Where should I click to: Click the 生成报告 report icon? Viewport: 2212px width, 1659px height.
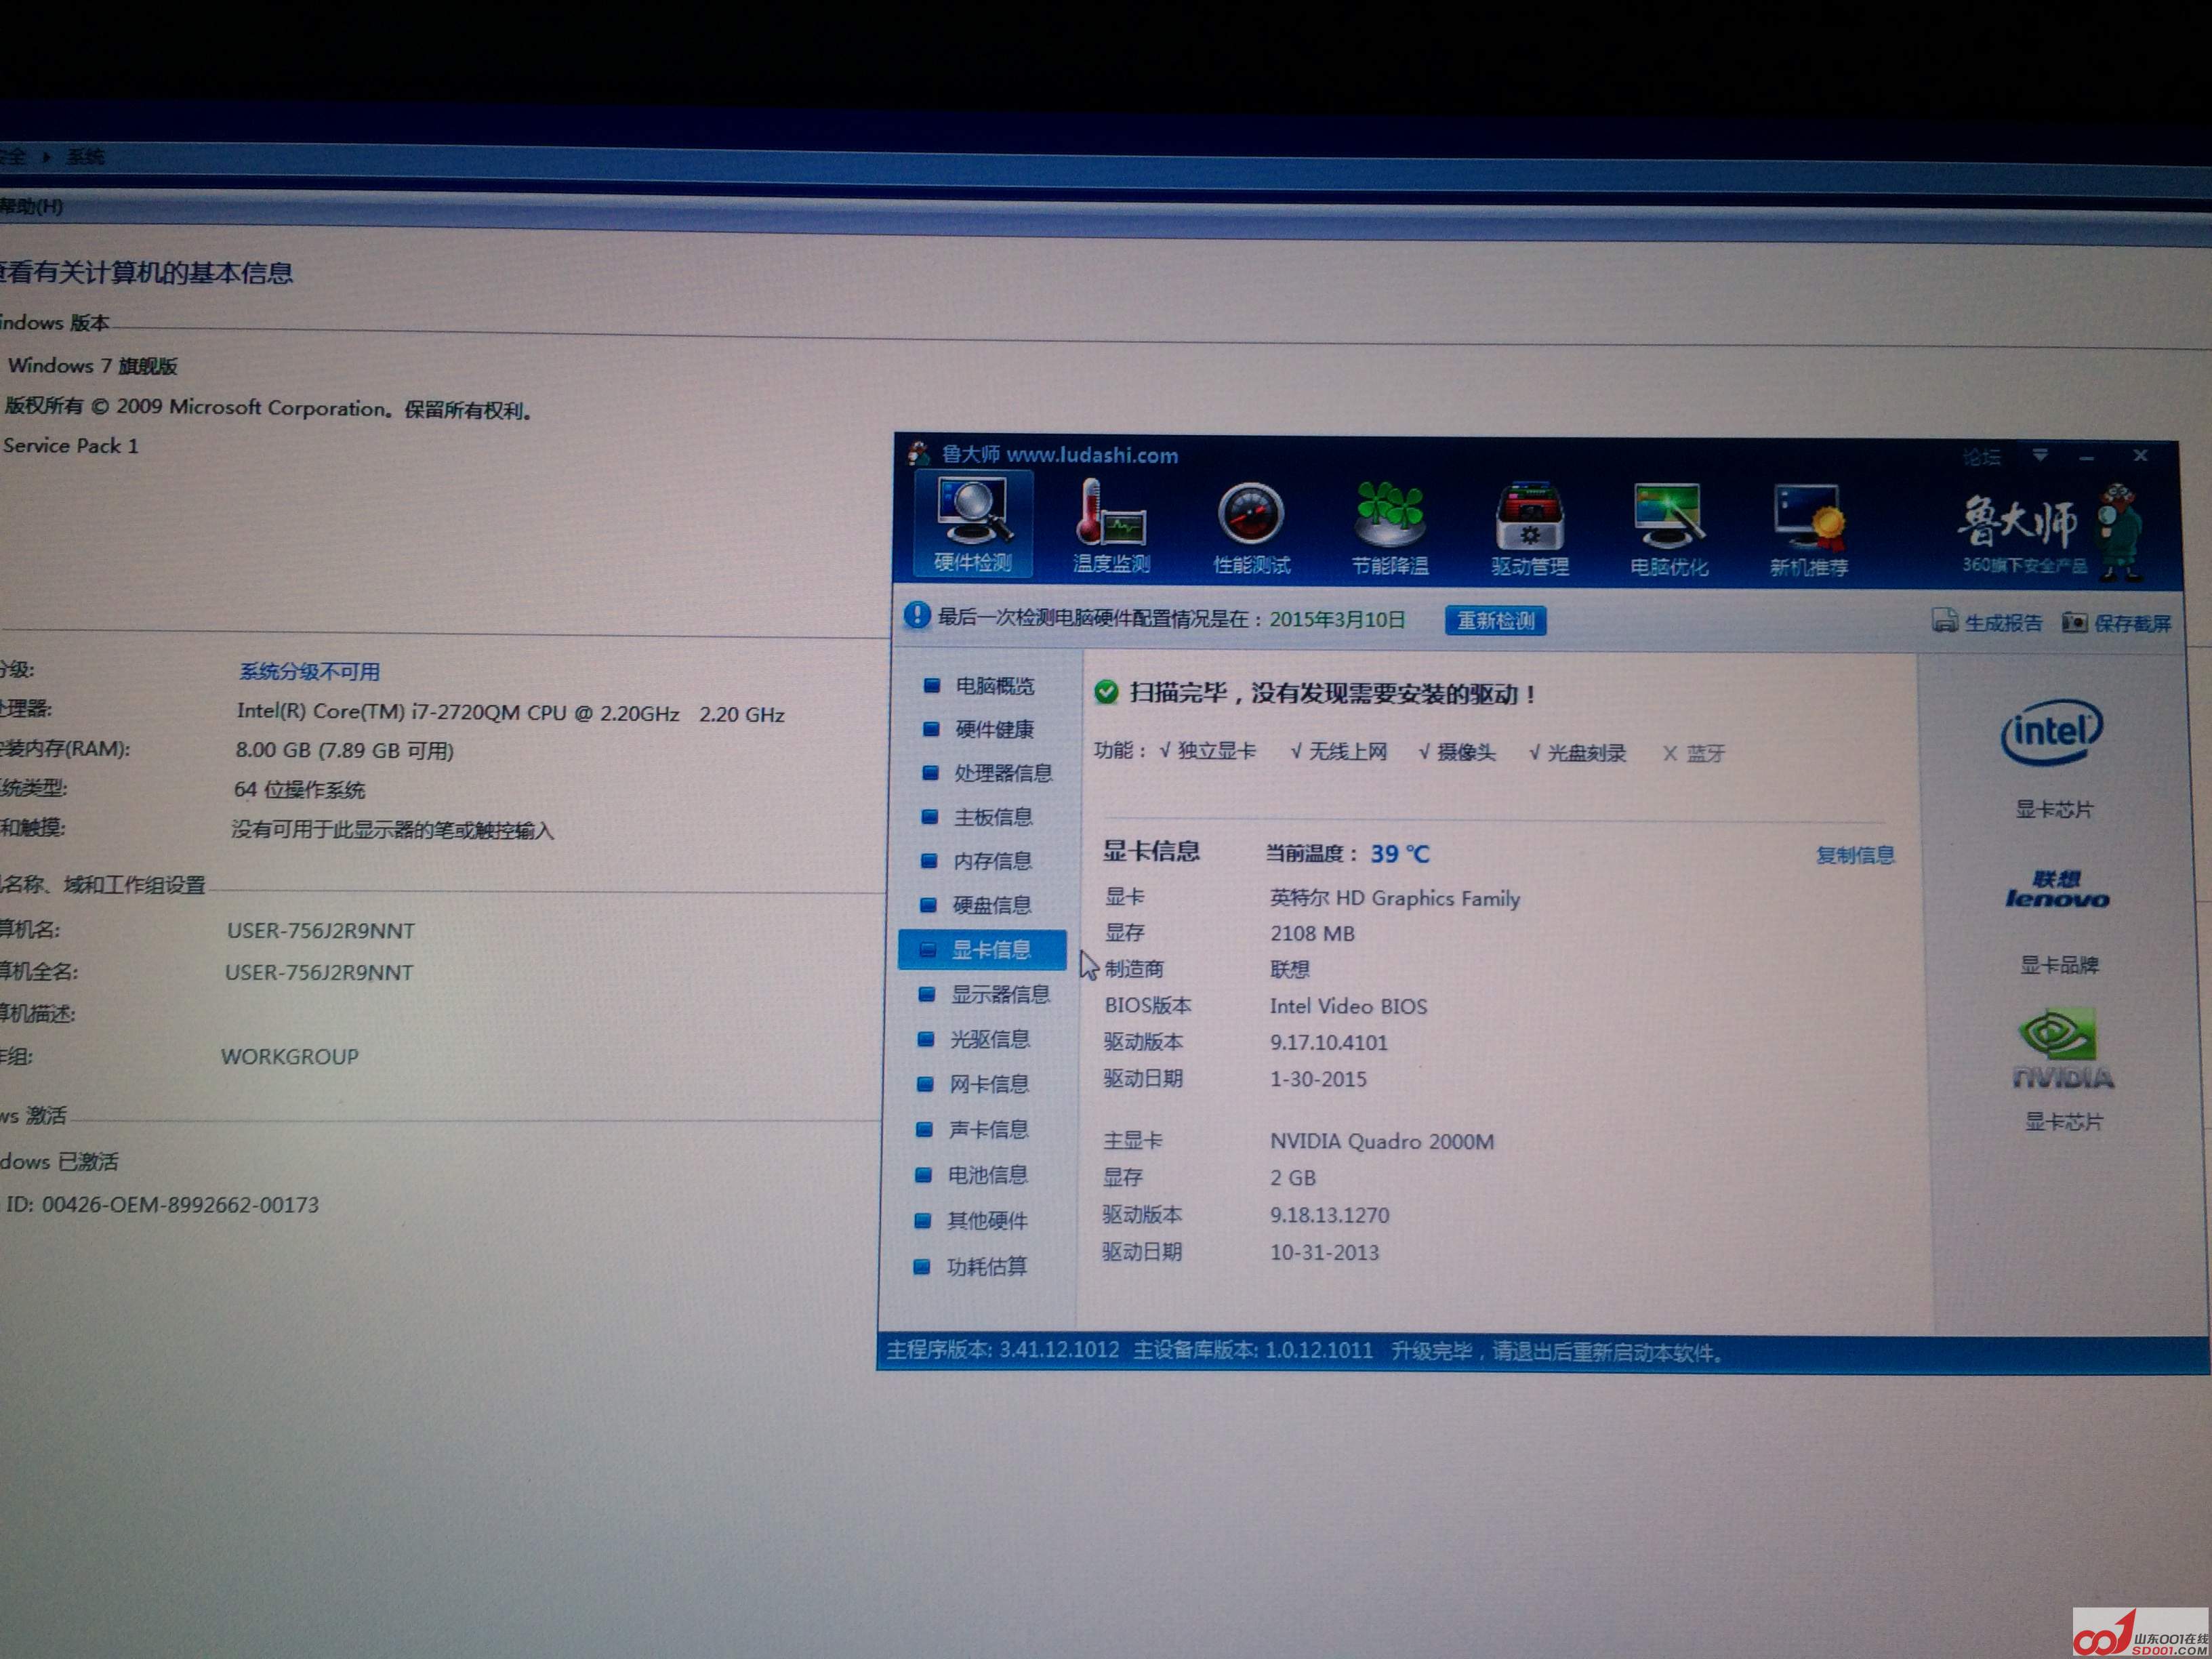point(1944,621)
